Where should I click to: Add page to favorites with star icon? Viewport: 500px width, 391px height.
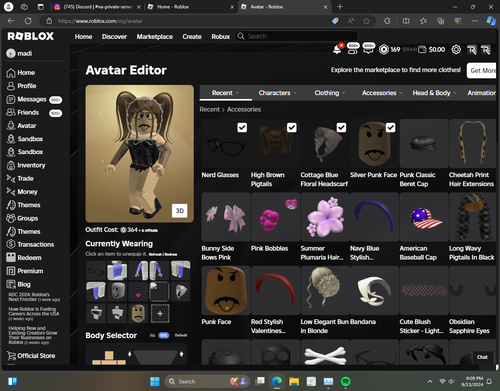point(366,21)
